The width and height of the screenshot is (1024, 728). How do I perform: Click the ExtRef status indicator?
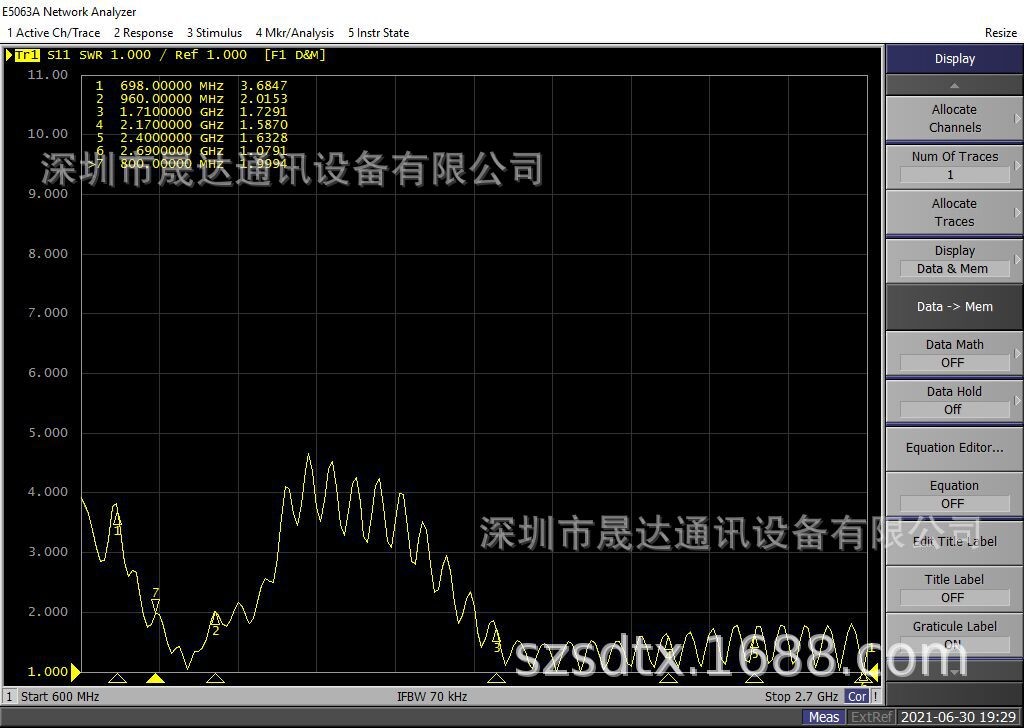871,717
